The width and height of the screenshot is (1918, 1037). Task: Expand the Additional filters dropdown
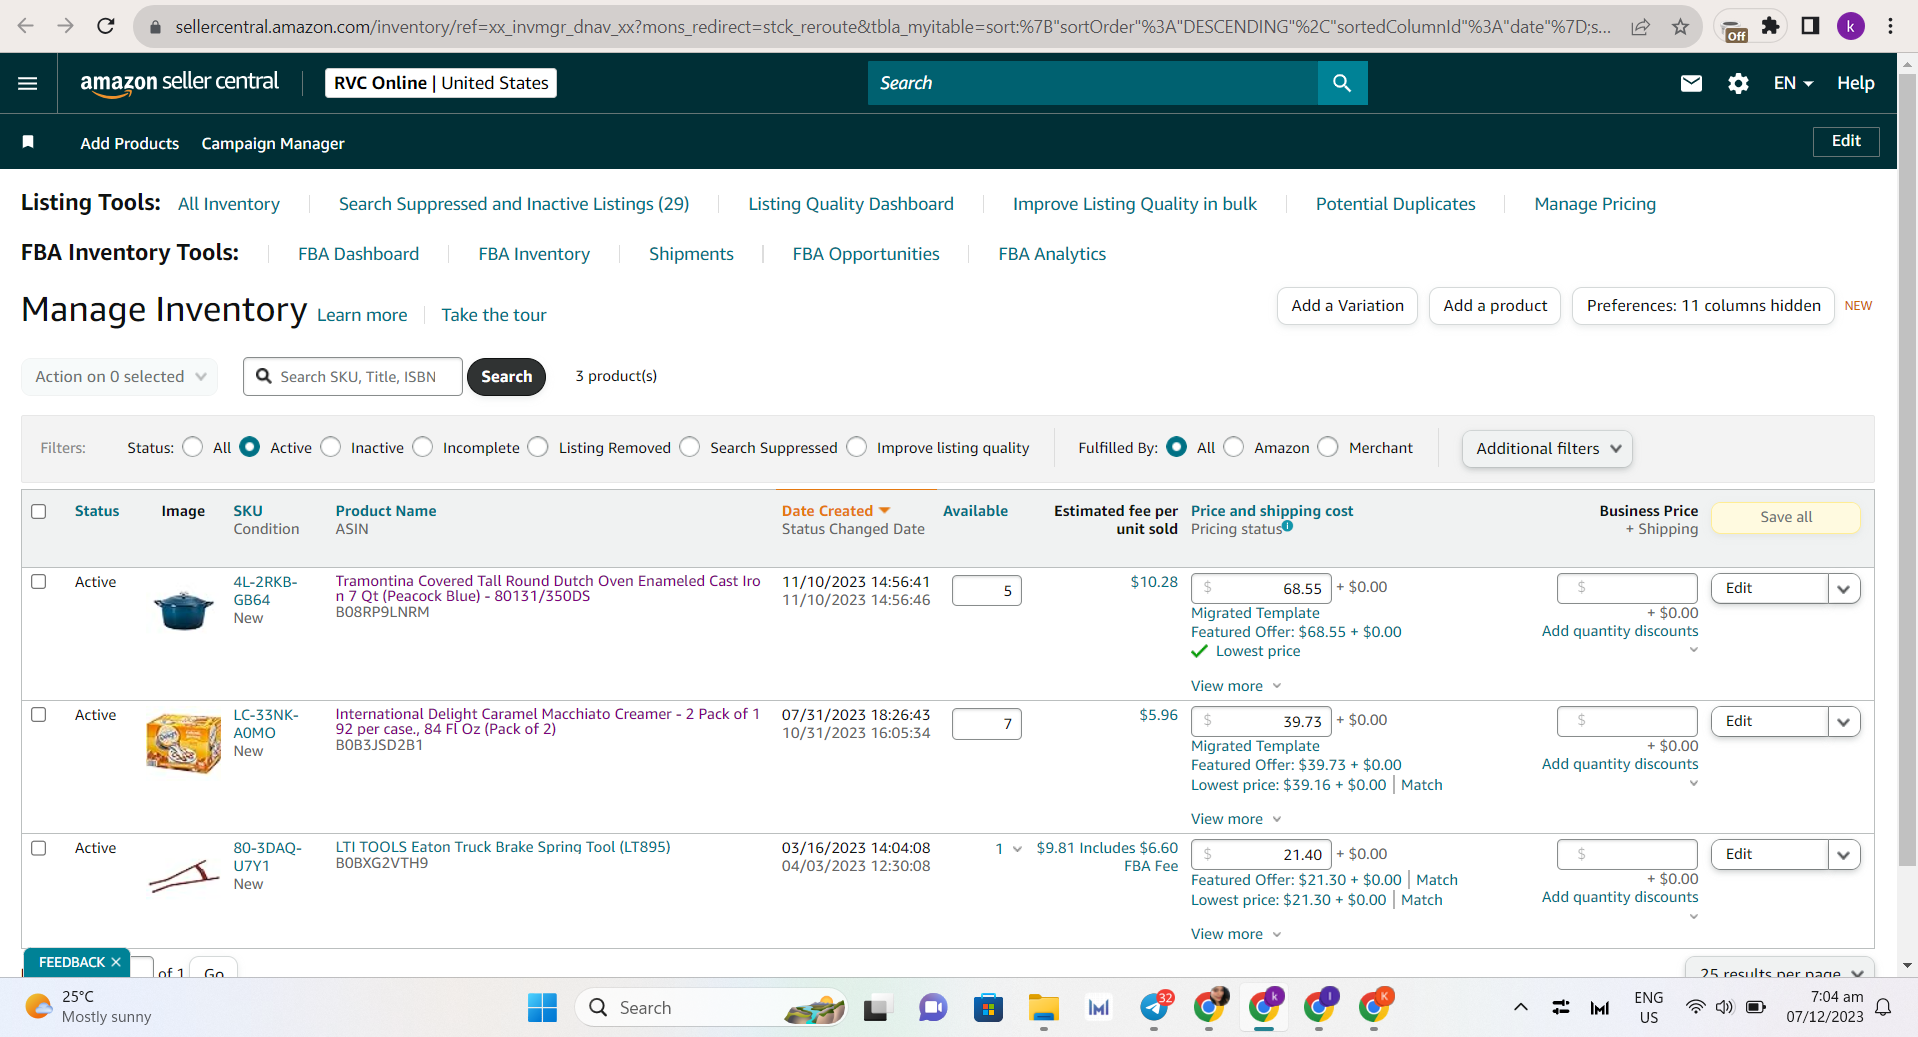click(1547, 448)
